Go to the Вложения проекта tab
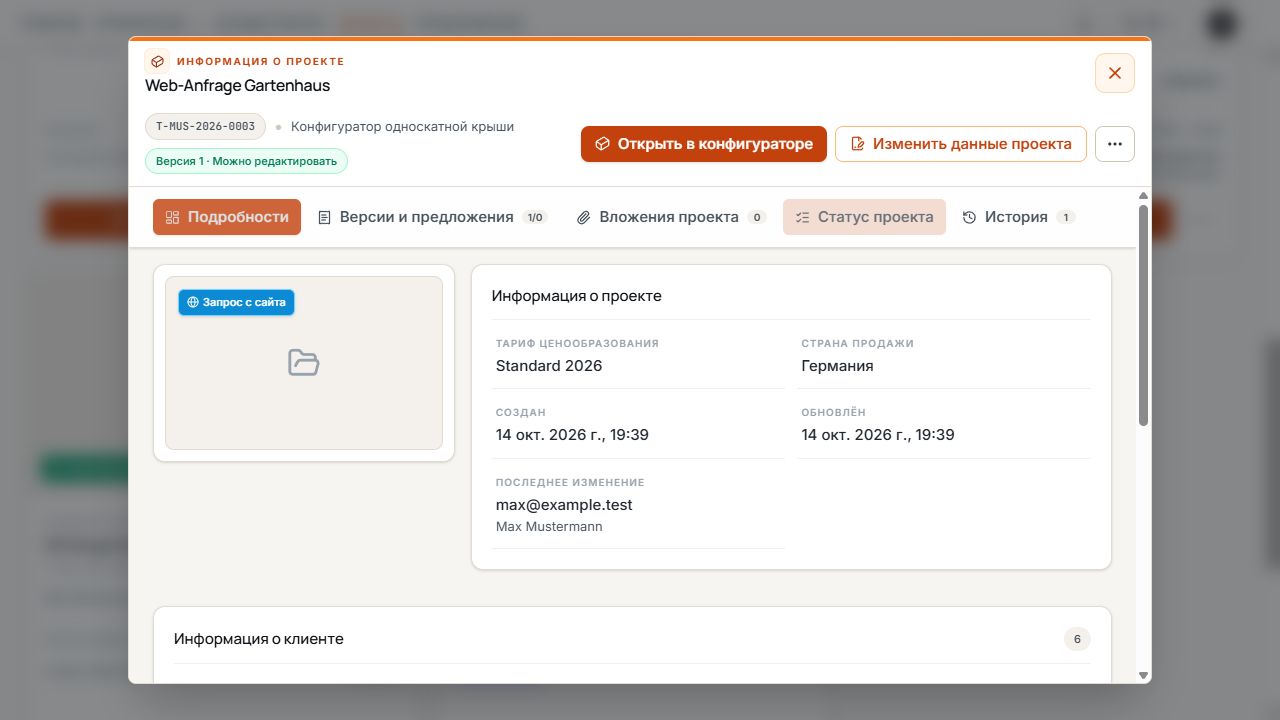1280x720 pixels. click(672, 217)
